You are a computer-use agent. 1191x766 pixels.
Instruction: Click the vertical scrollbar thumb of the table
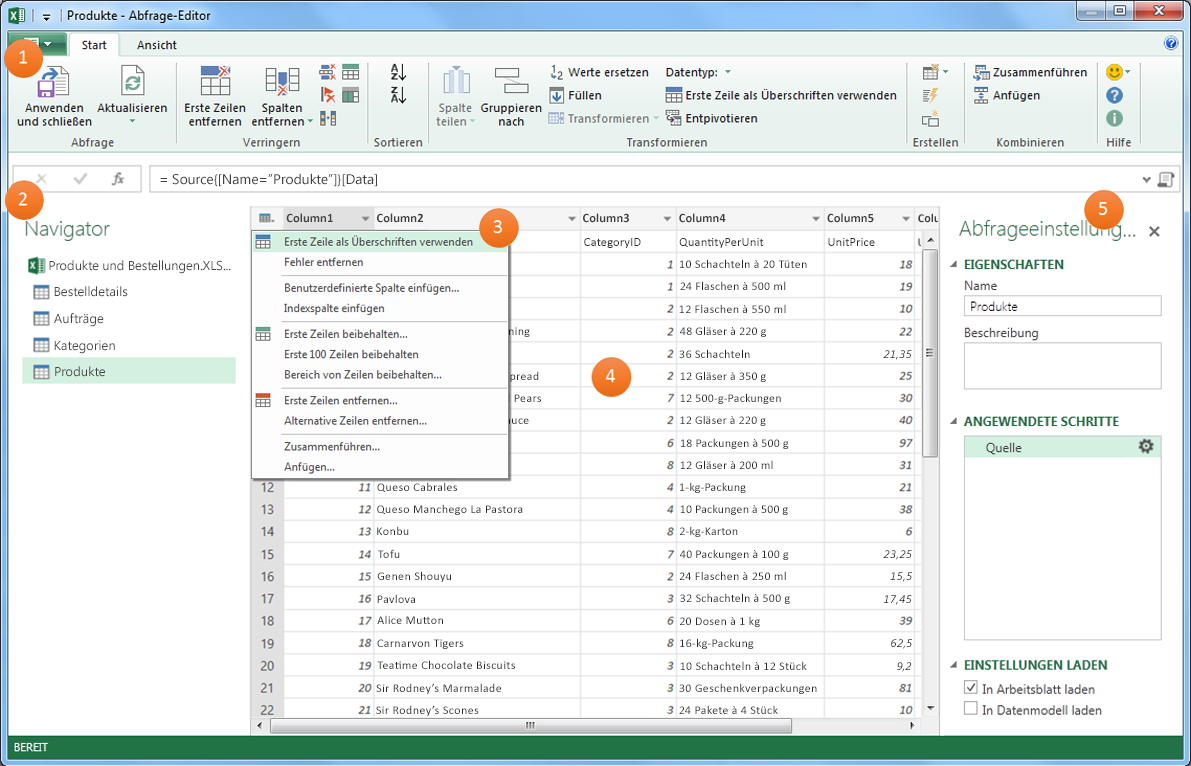(930, 353)
